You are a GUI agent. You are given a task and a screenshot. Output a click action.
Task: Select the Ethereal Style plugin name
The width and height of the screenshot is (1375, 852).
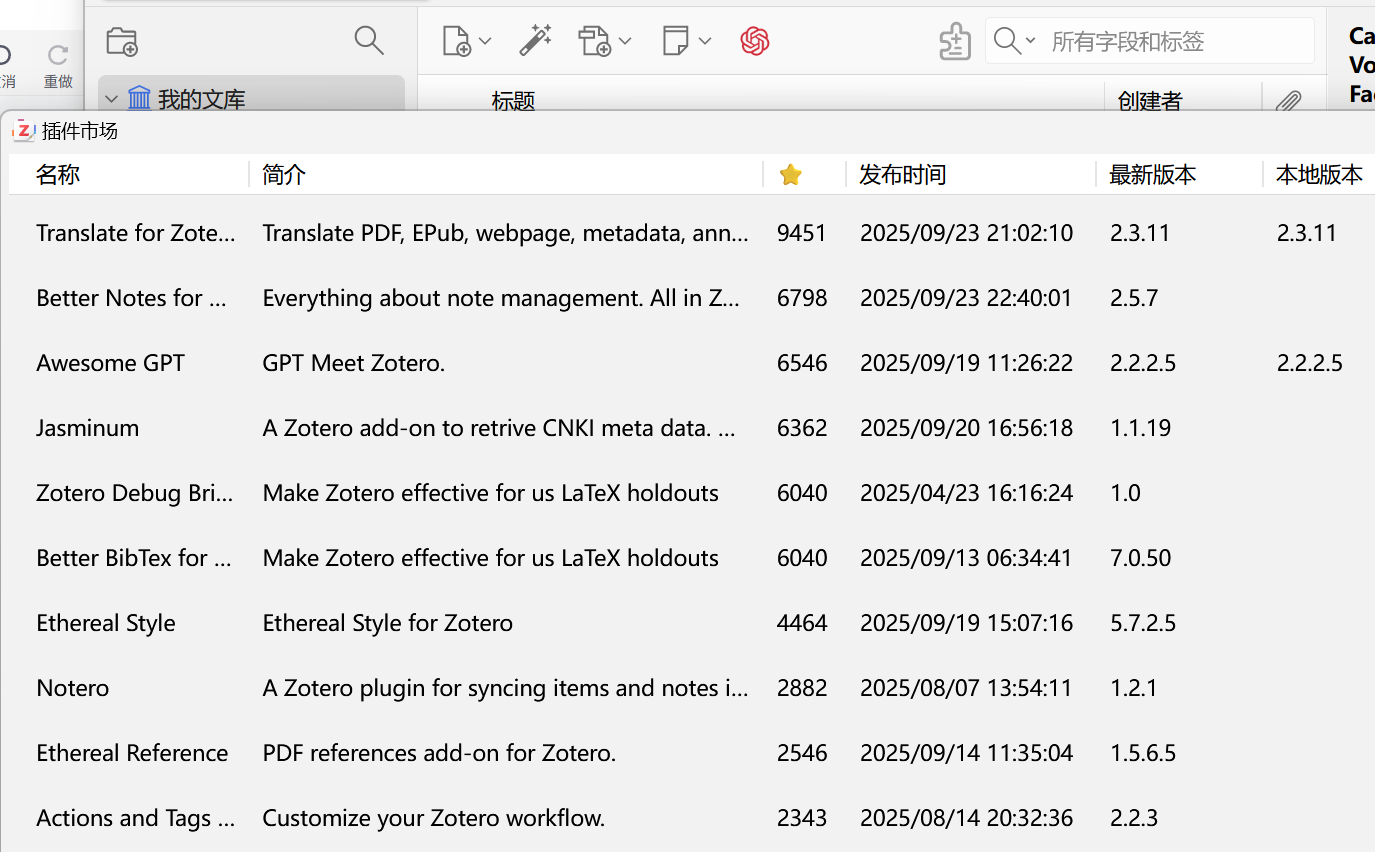click(106, 622)
